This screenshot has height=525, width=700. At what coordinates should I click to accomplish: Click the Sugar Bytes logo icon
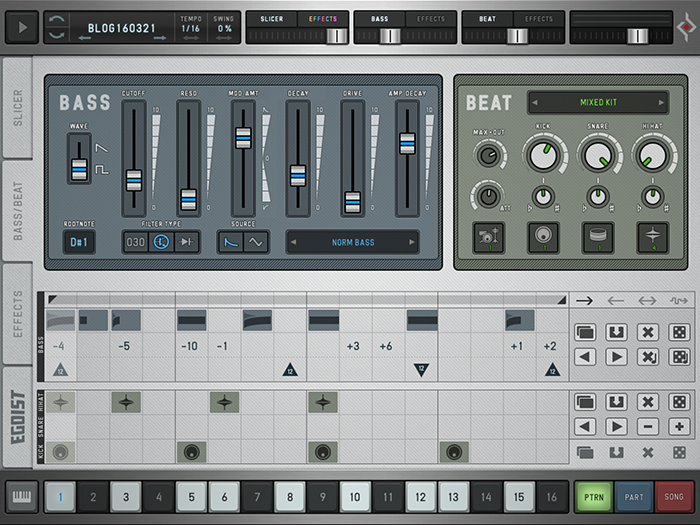[x=687, y=28]
